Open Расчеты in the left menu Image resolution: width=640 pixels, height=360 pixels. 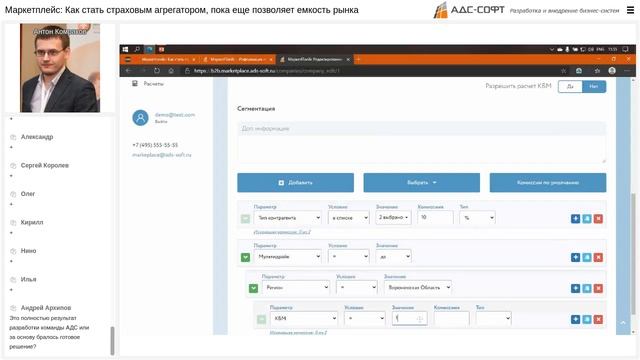153,84
